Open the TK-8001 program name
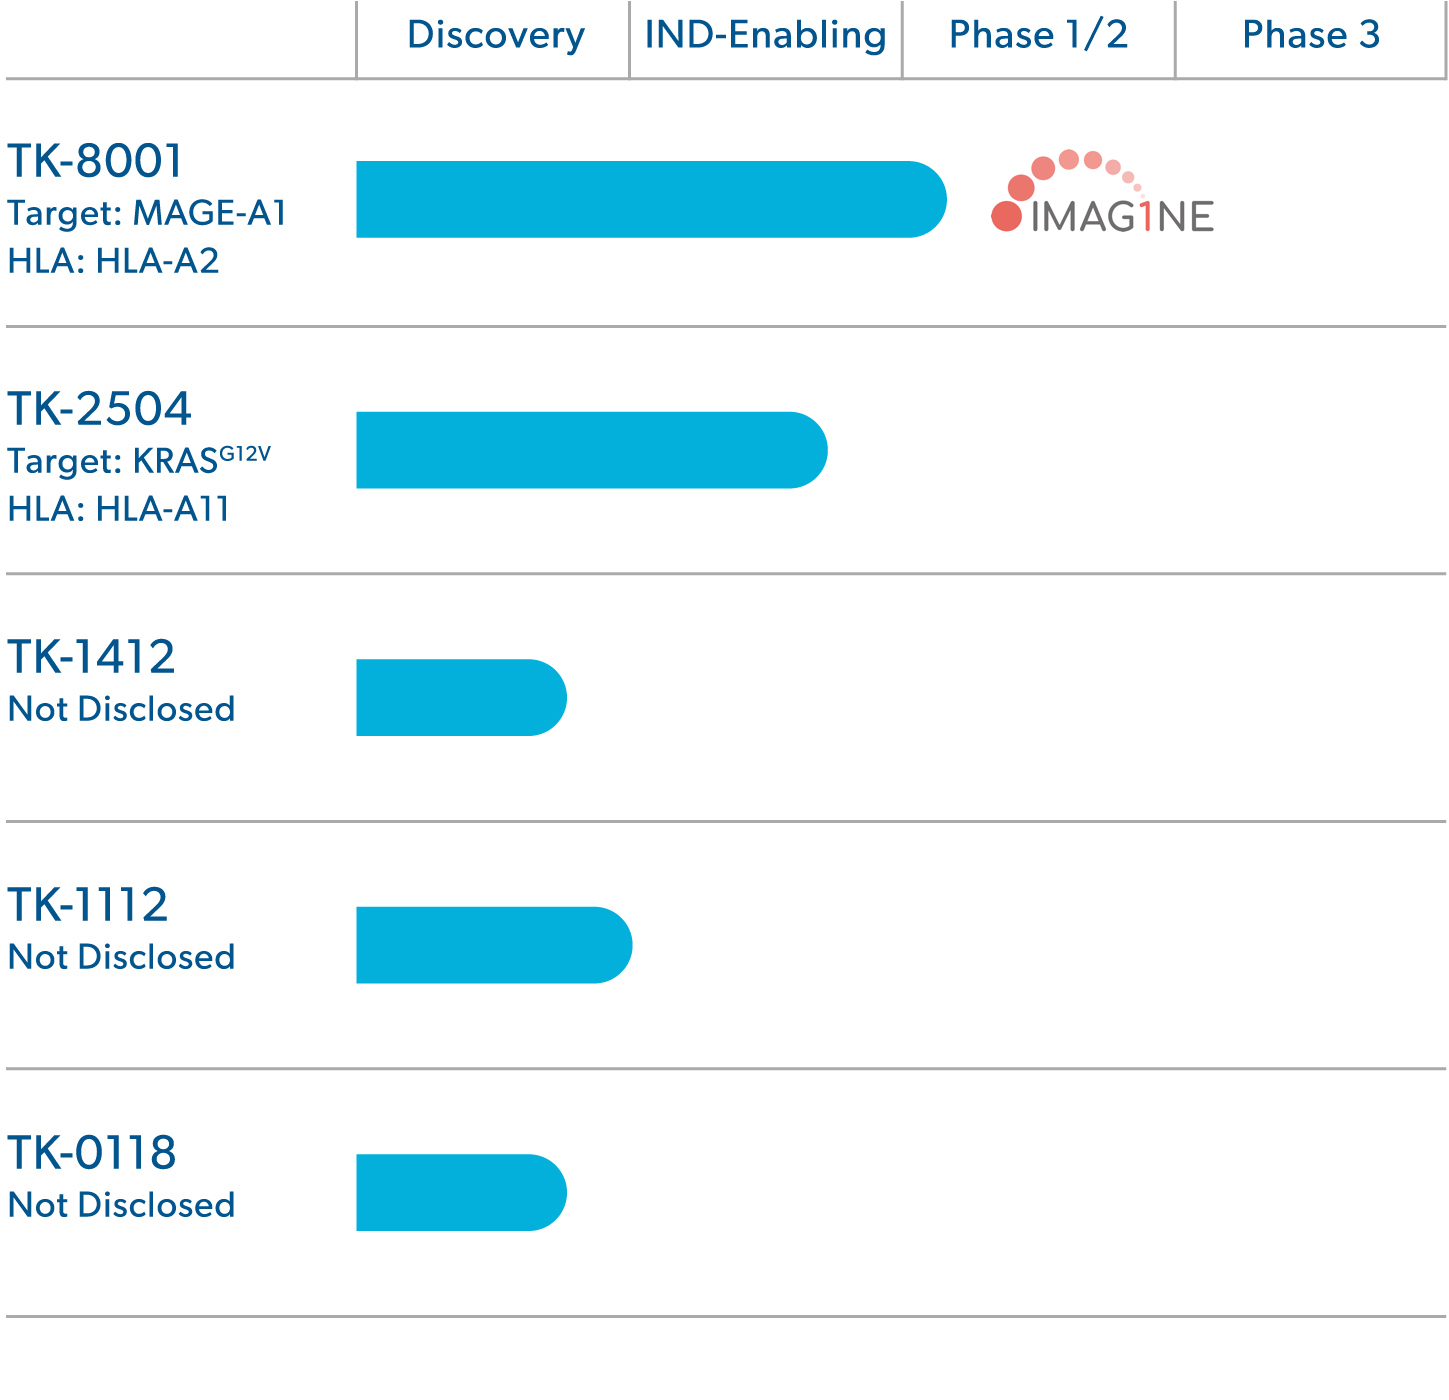This screenshot has width=1449, height=1400. [x=96, y=161]
